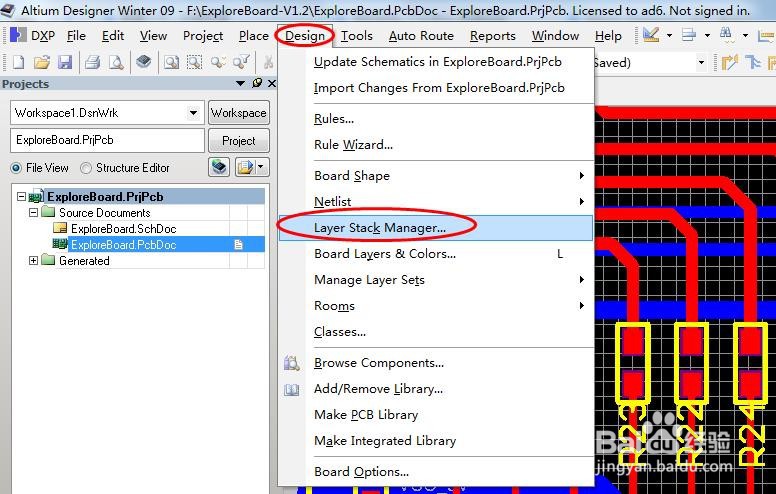This screenshot has width=776, height=494.
Task: Choose Layer Stack Manager menu entry
Action: [436, 228]
